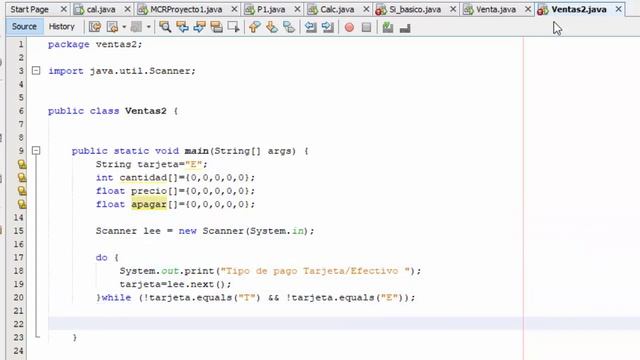
Task: Click "Scanner lee = new Scanner" line
Action: pyautogui.click(x=205, y=231)
